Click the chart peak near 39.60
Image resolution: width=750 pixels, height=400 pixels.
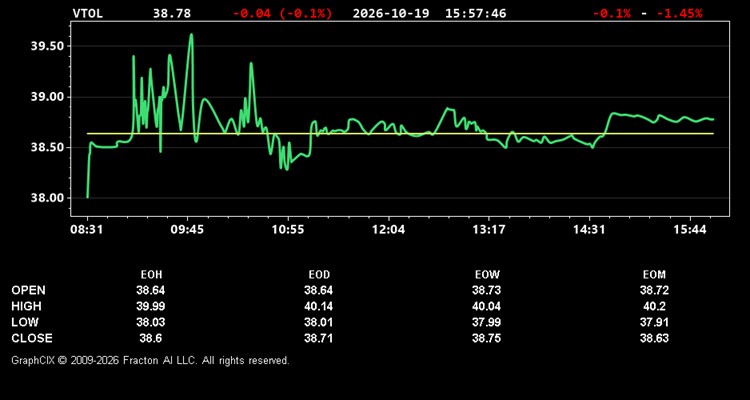pos(191,34)
